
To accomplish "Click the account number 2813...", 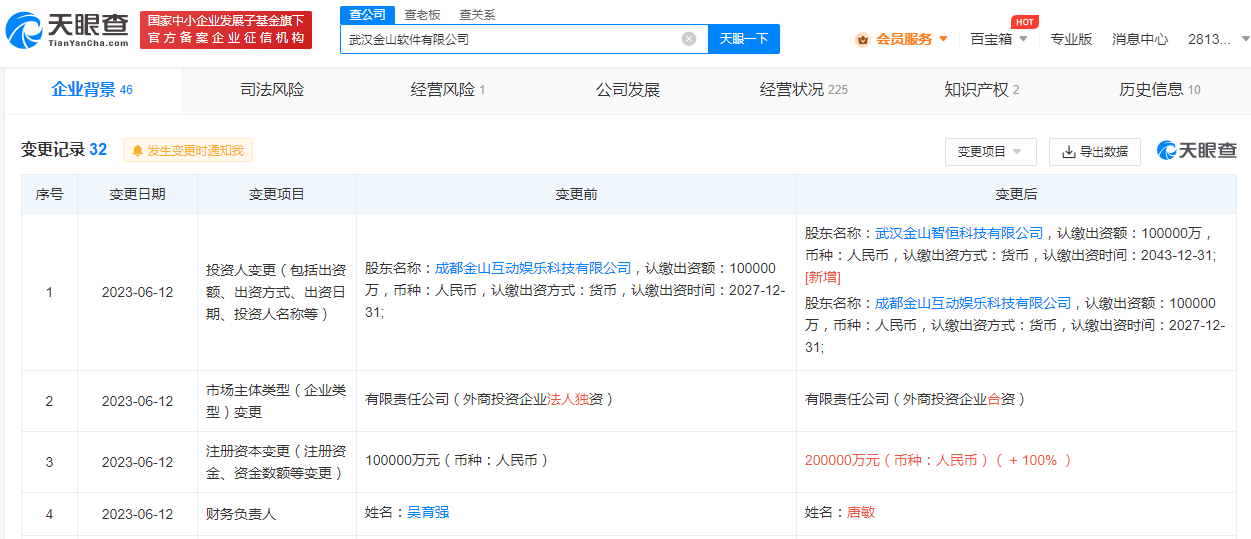I will (1210, 39).
